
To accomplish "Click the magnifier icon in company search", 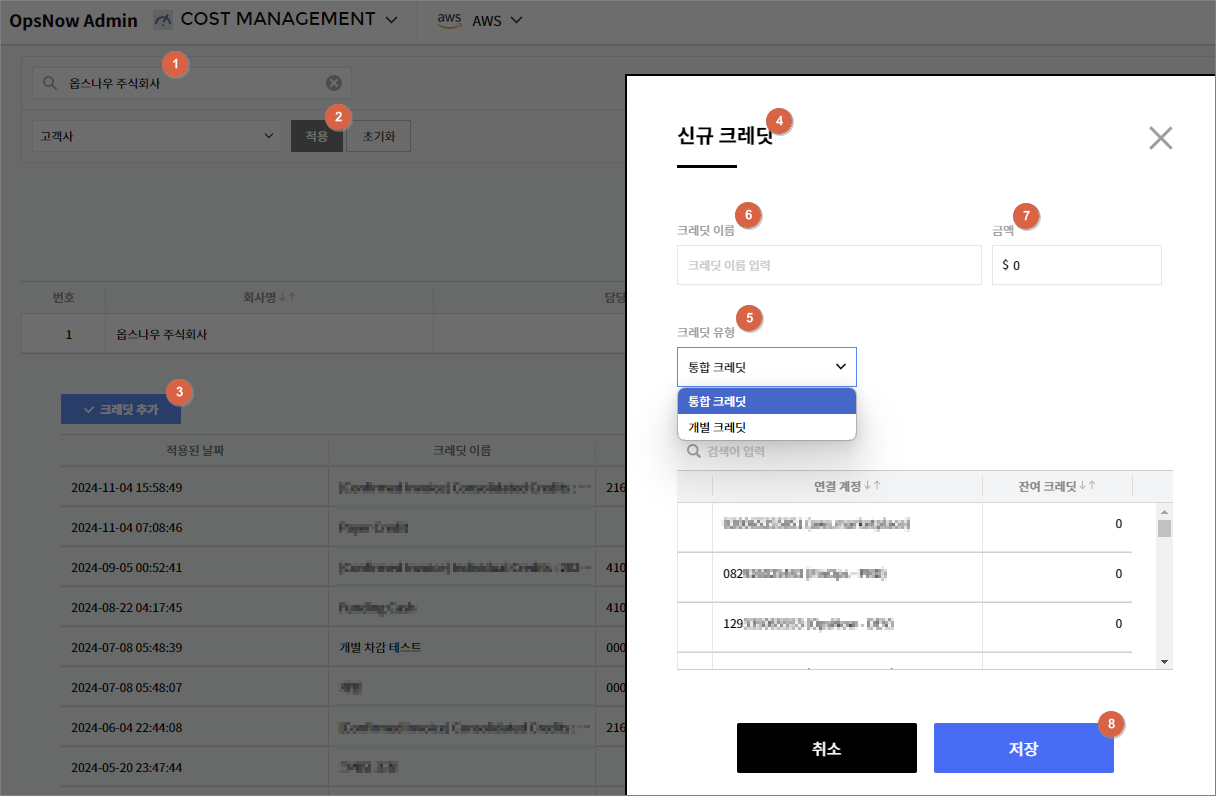I will pyautogui.click(x=49, y=83).
